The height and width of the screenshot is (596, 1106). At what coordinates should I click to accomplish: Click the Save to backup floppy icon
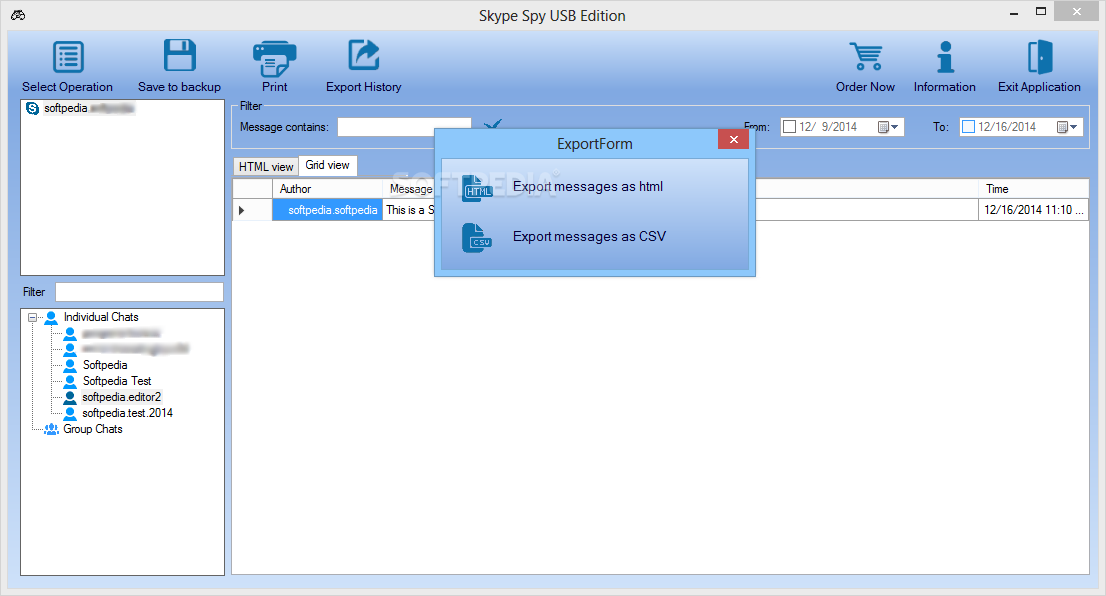[x=179, y=56]
